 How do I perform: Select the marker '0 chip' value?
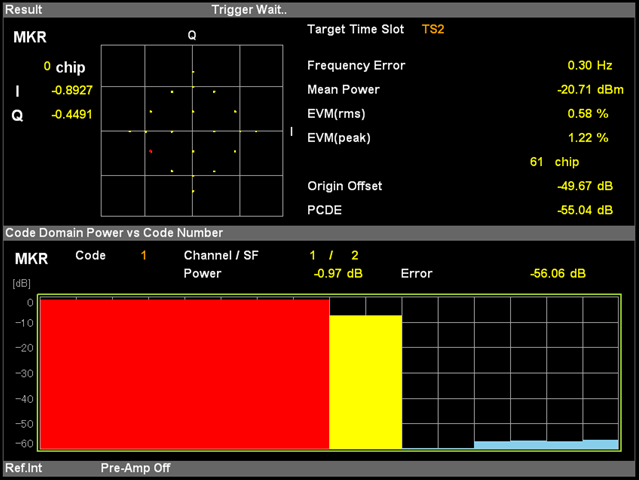[64, 67]
